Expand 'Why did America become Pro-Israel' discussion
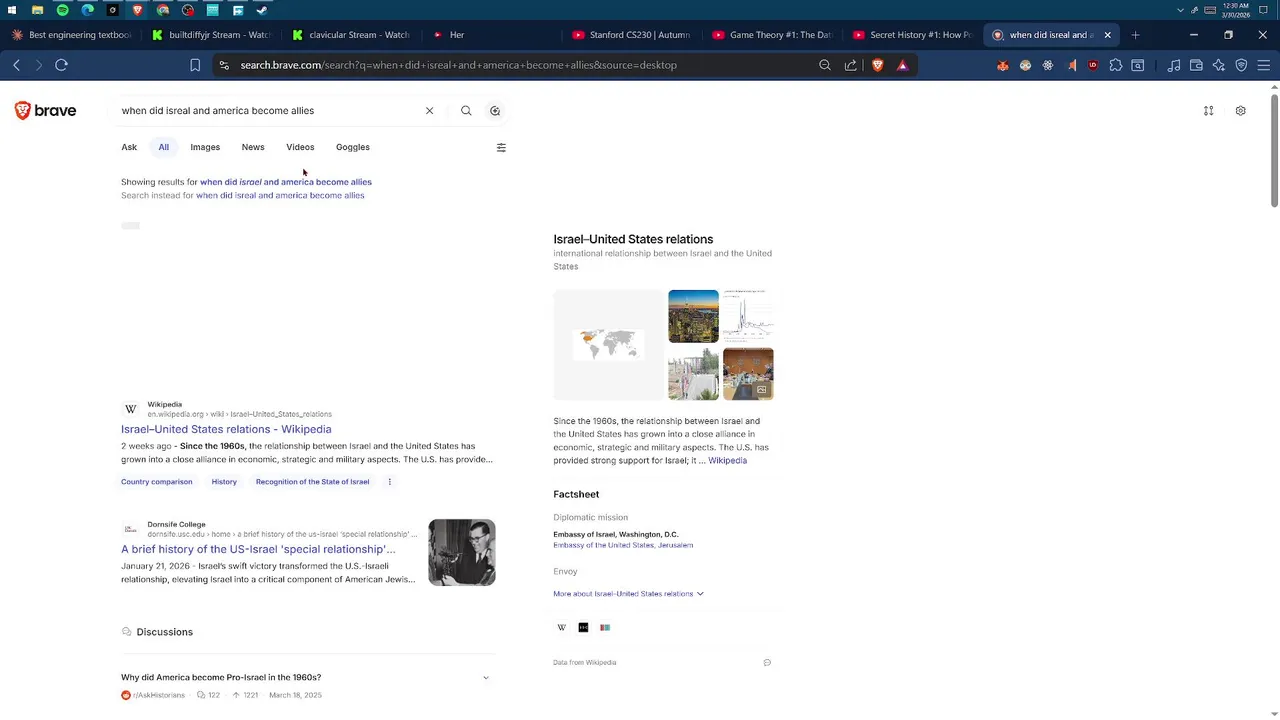The width and height of the screenshot is (1280, 720). pyautogui.click(x=486, y=678)
